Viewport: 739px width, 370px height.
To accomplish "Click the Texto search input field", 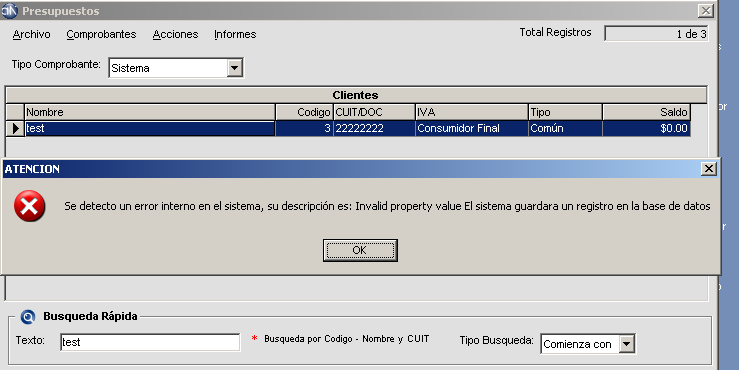I will click(150, 342).
